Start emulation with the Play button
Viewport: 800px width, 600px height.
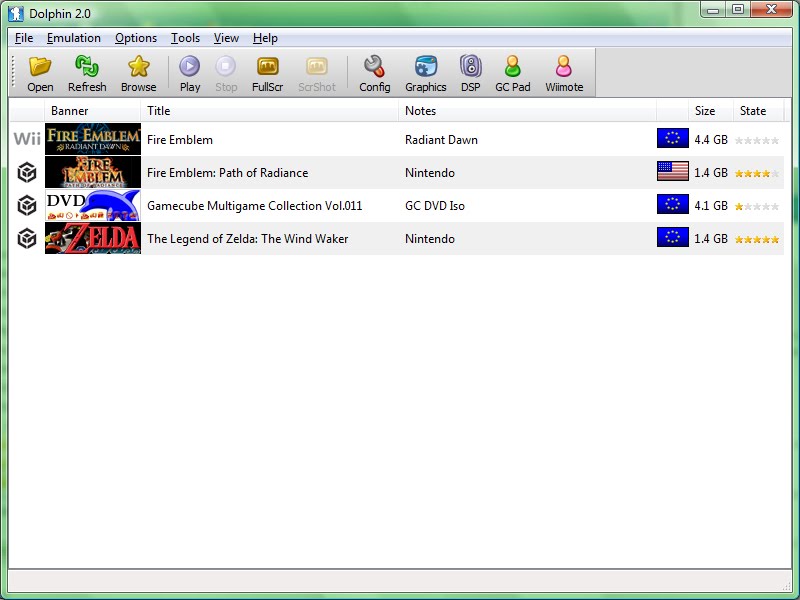[x=190, y=73]
